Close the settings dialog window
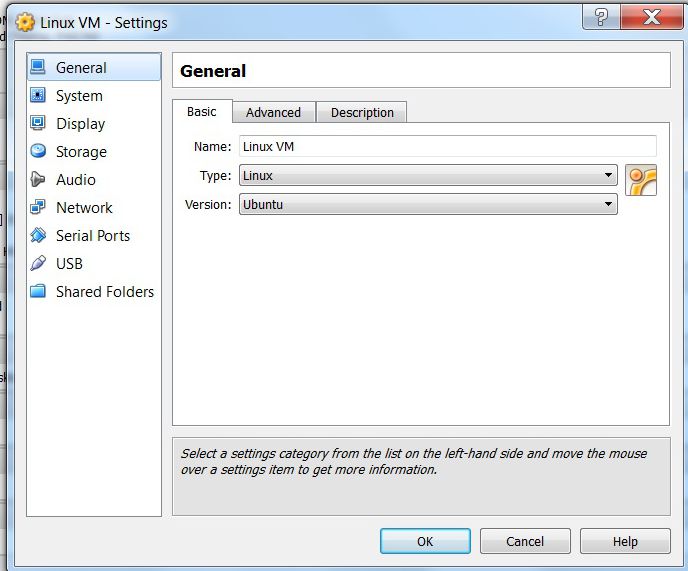Screen dimensions: 688x571 point(652,18)
